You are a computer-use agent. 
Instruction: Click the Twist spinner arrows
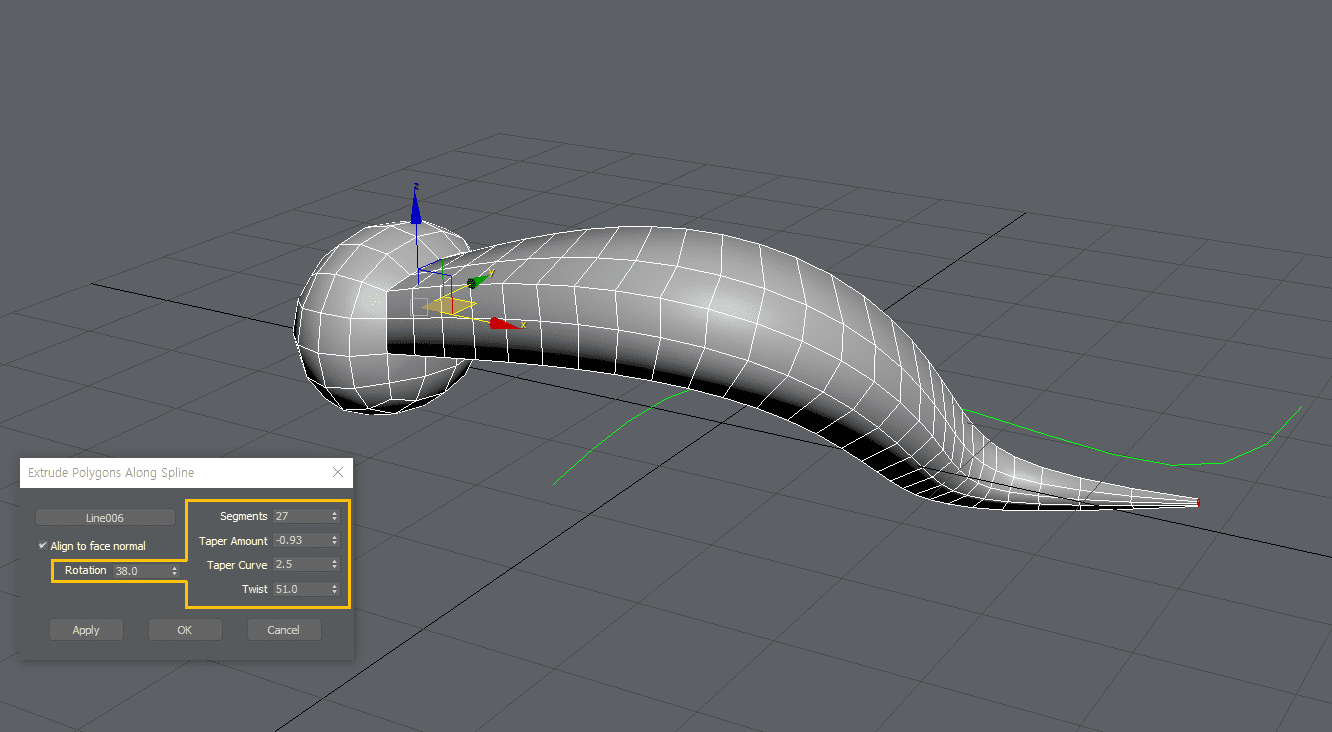pos(334,589)
